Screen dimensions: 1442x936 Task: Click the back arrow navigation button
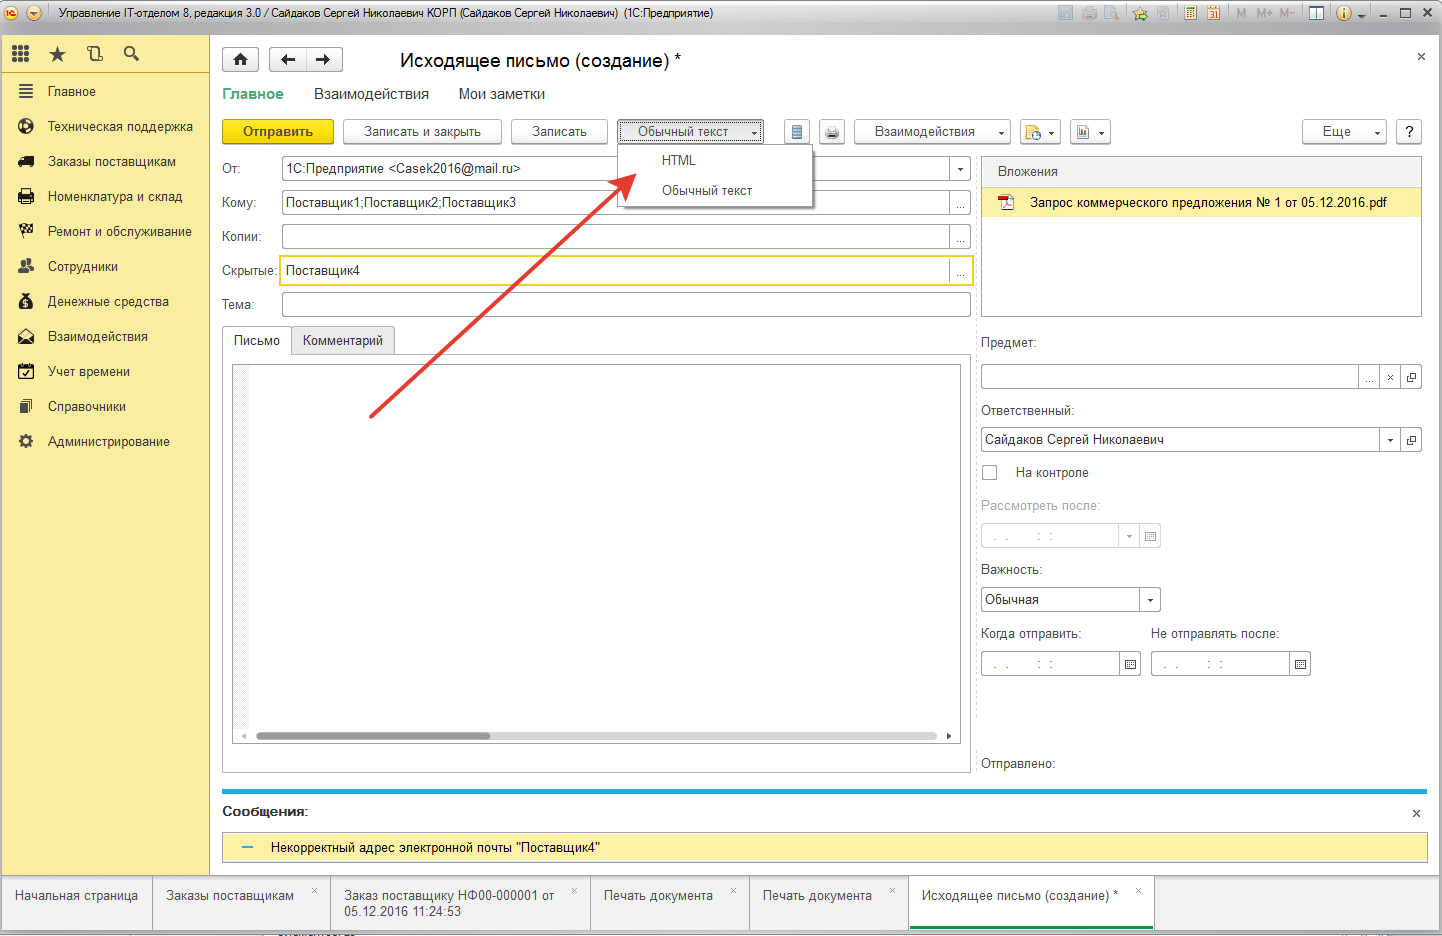pyautogui.click(x=288, y=60)
